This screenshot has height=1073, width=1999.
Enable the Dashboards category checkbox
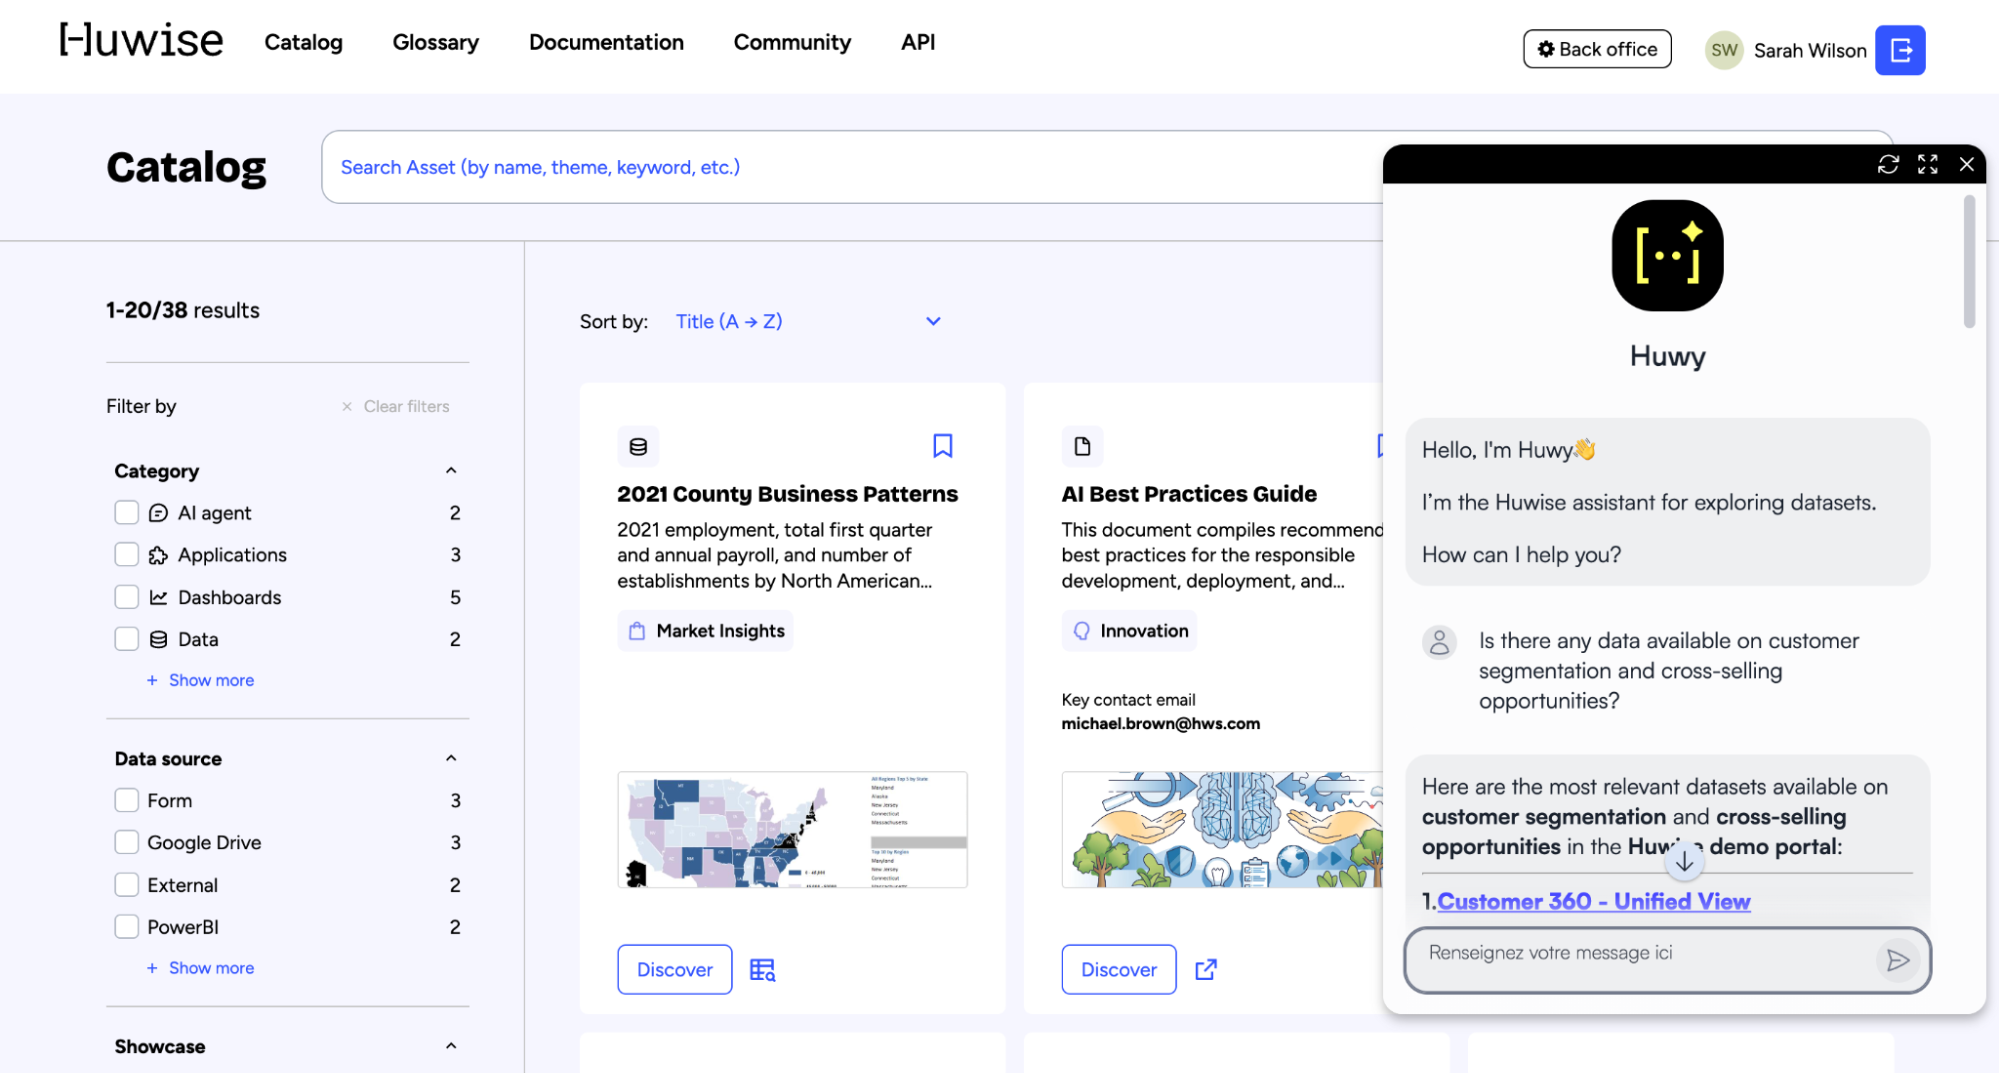pos(126,597)
